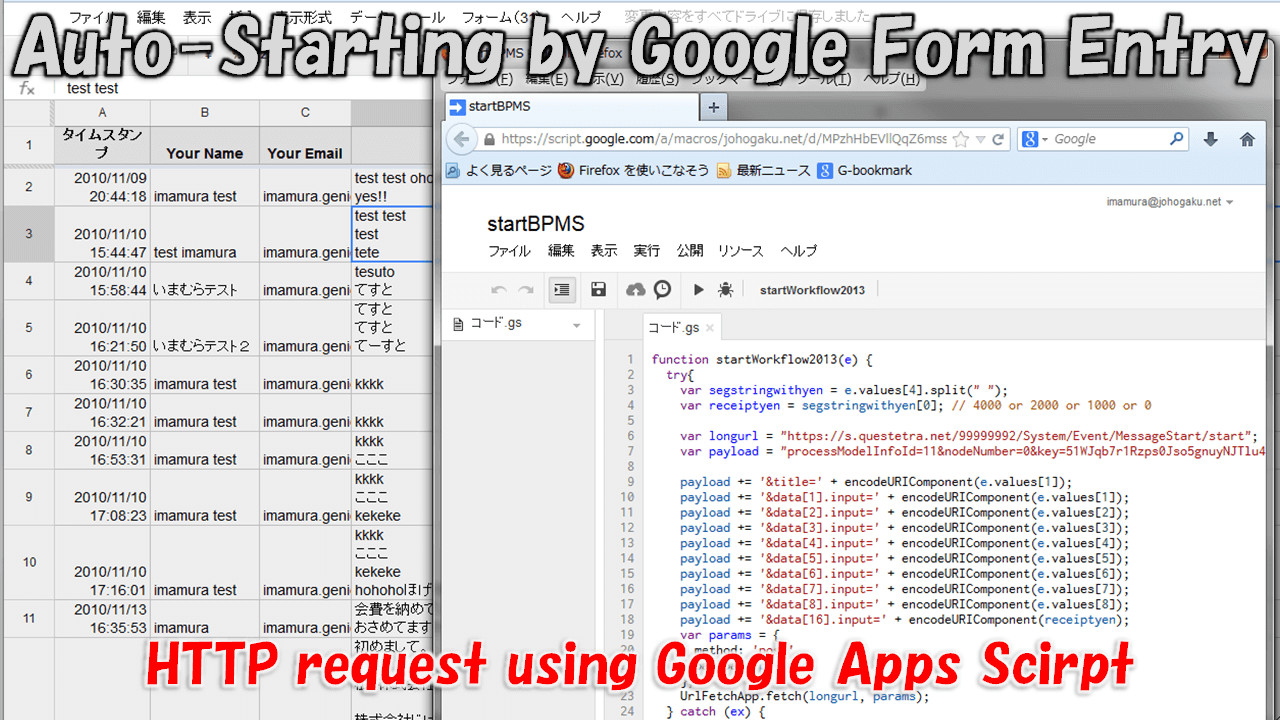Close the コード.gs editor tab
This screenshot has height=720, width=1280.
(x=710, y=327)
